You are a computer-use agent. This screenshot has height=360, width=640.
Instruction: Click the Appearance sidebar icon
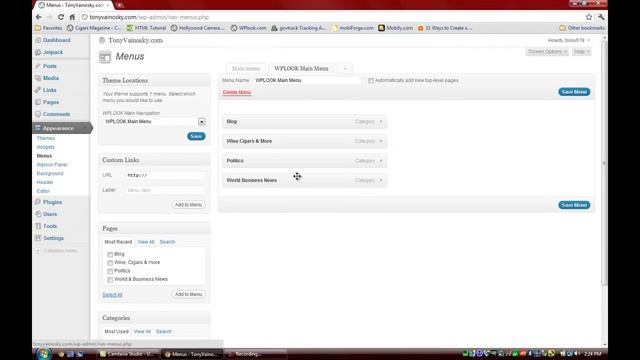tap(38, 128)
